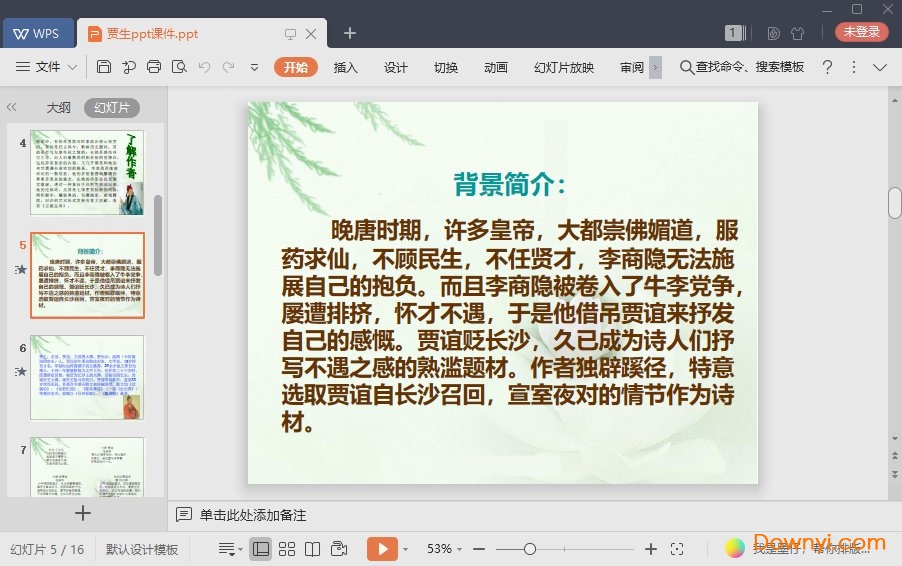The width and height of the screenshot is (902, 566).
Task: Click the Save icon in toolbar
Action: point(104,67)
